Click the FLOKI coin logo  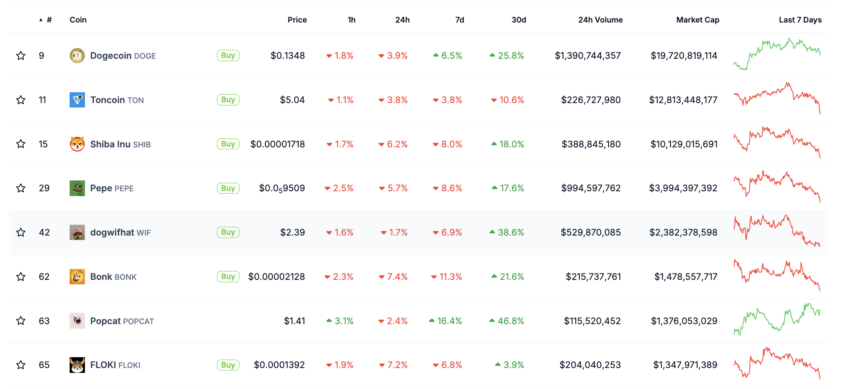(x=77, y=365)
